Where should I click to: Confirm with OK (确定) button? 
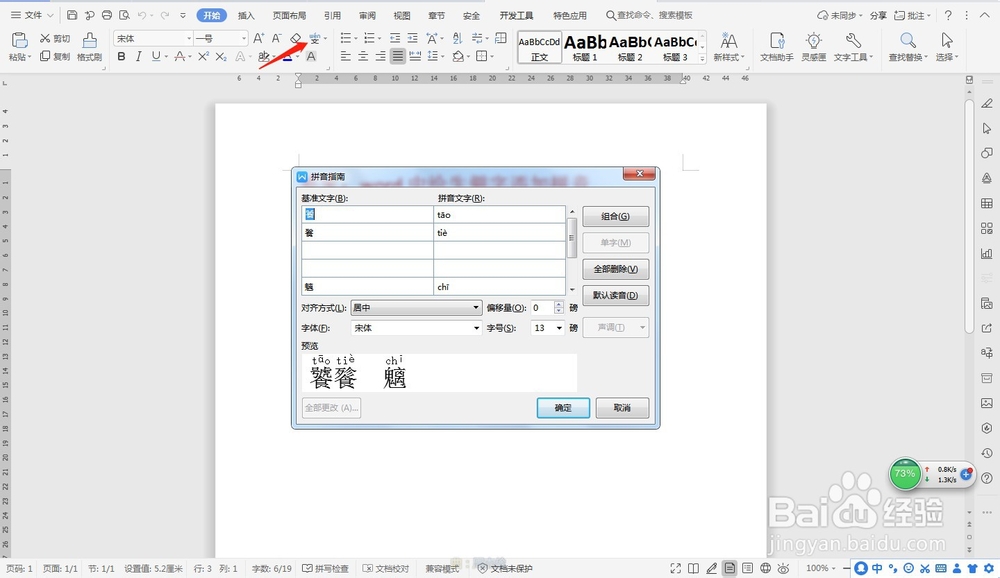click(563, 408)
